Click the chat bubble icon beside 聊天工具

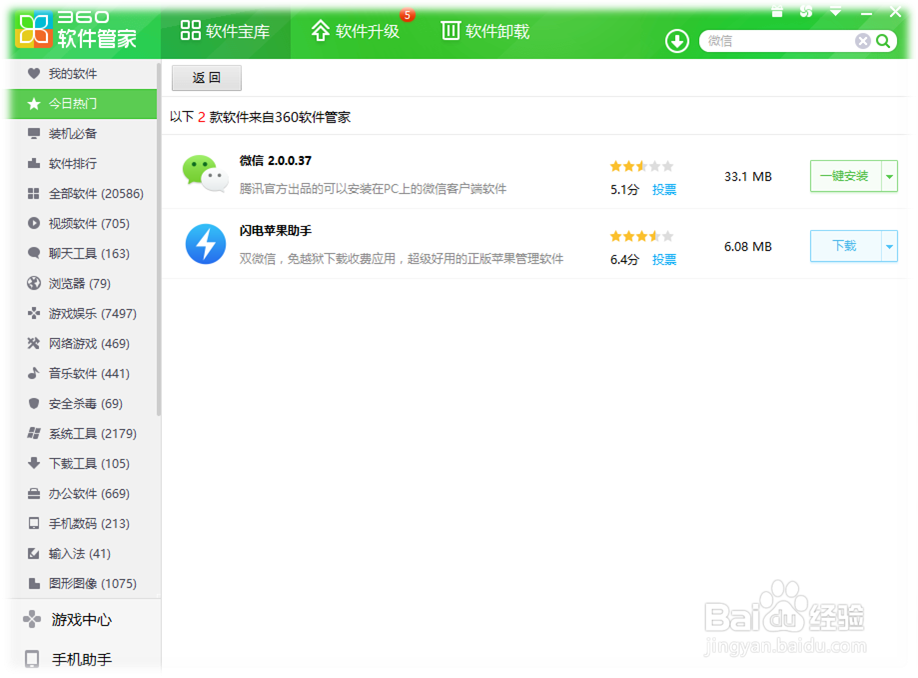[34, 253]
